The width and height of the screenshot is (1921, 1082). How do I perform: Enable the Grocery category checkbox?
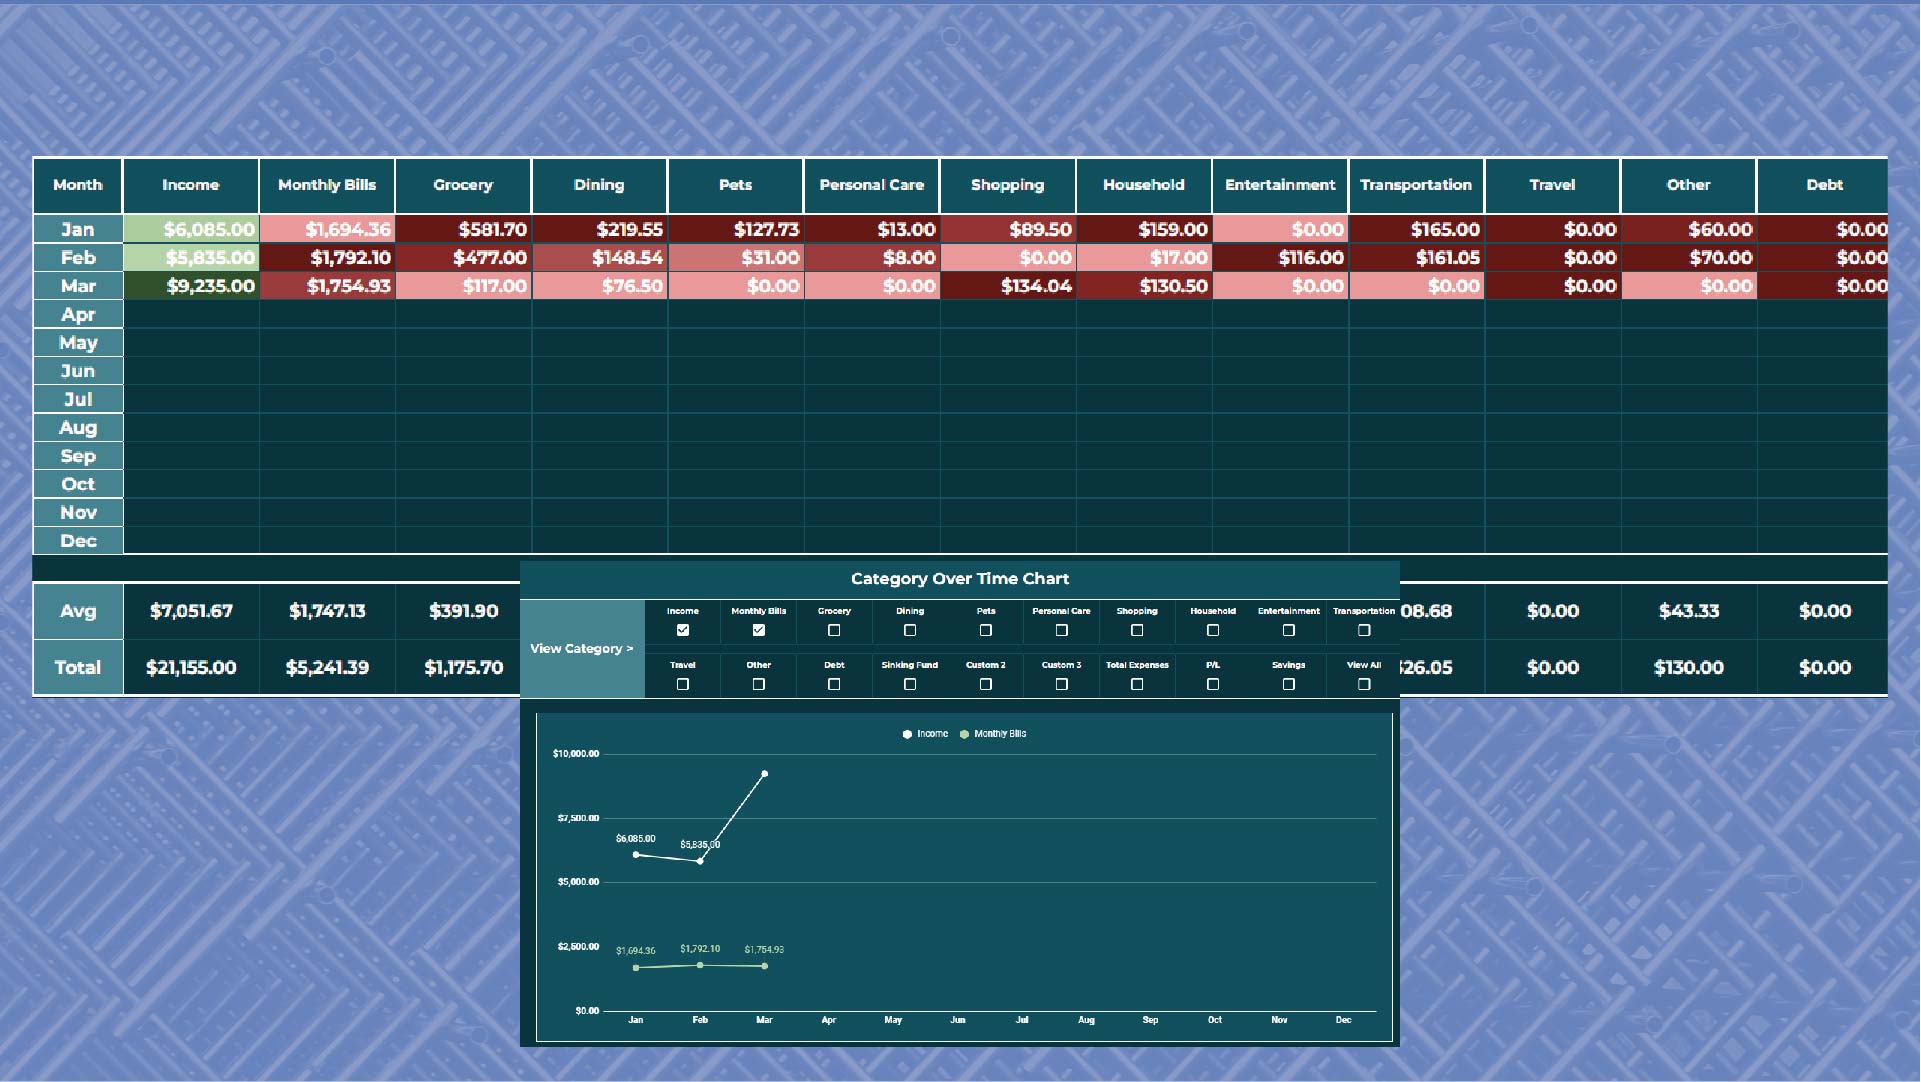coord(834,630)
